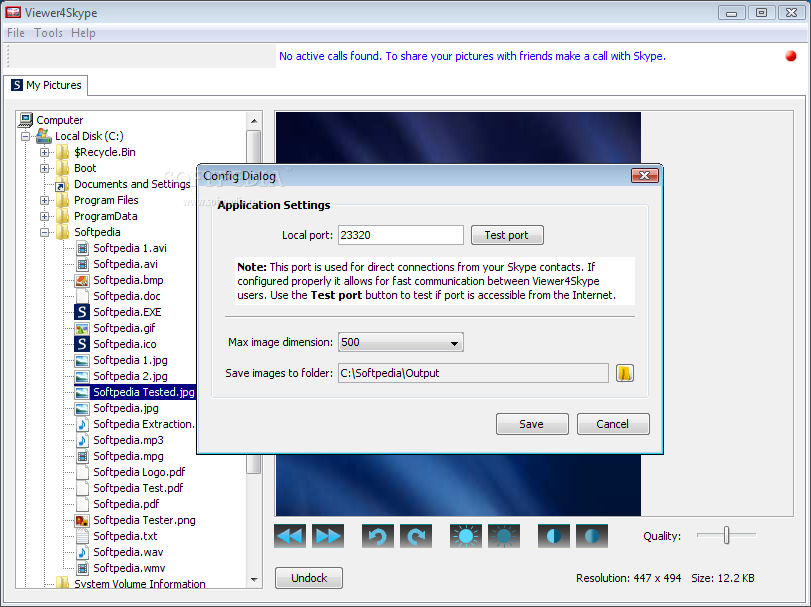Select Softpedia.avi file
811x607 pixels.
[125, 264]
